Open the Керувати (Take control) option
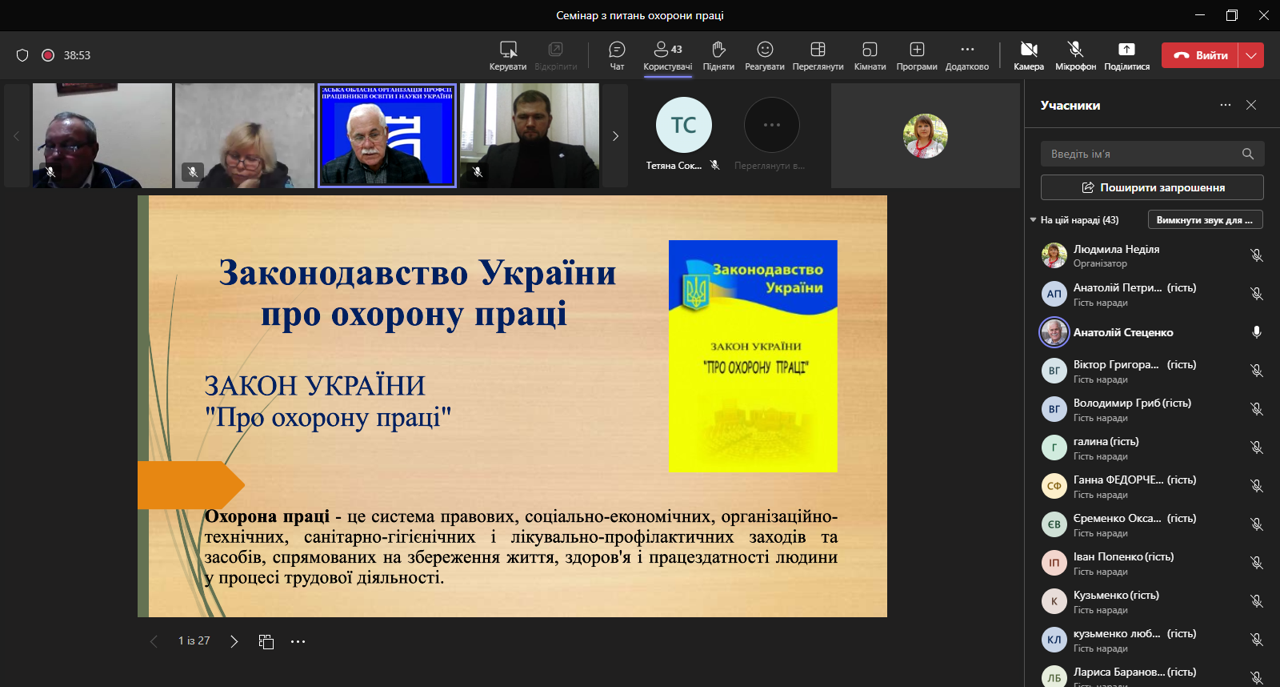This screenshot has height=687, width=1280. (508, 55)
